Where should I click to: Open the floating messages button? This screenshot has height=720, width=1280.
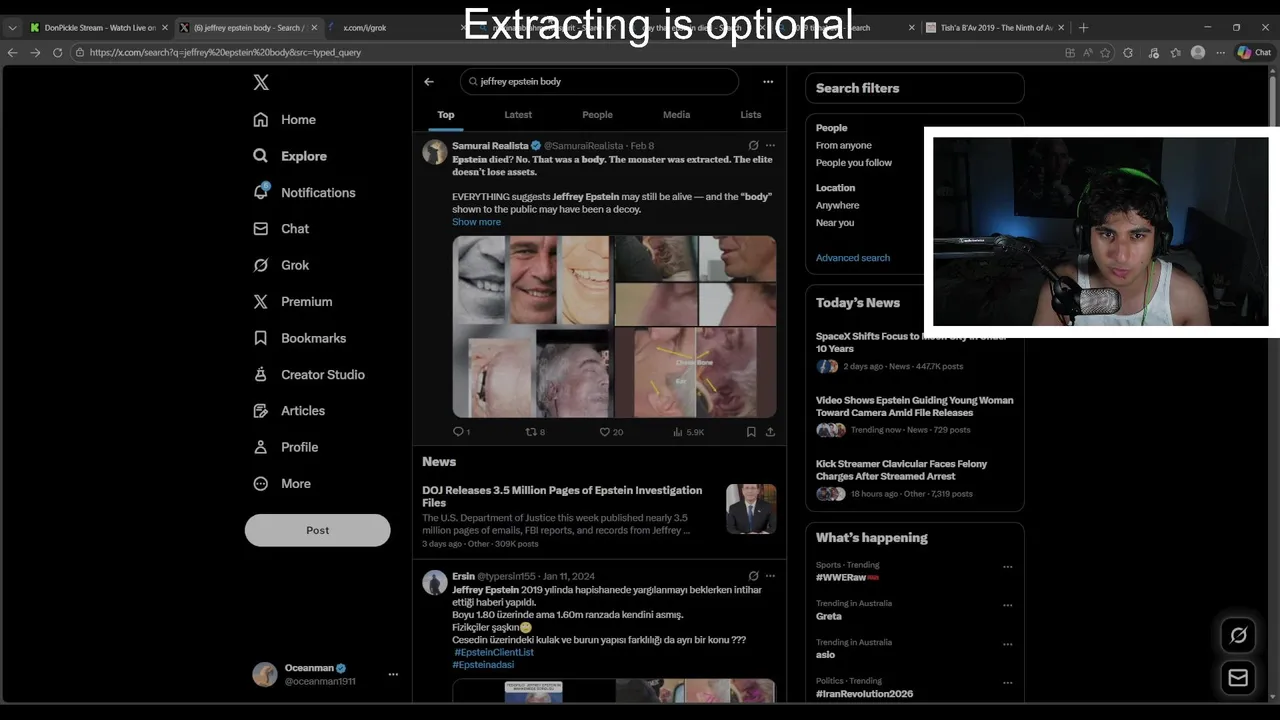tap(1238, 678)
